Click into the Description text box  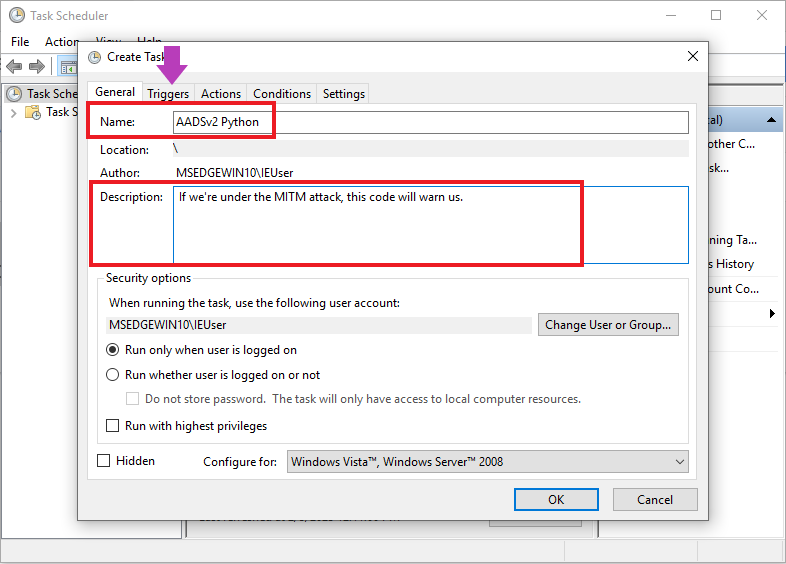click(430, 224)
